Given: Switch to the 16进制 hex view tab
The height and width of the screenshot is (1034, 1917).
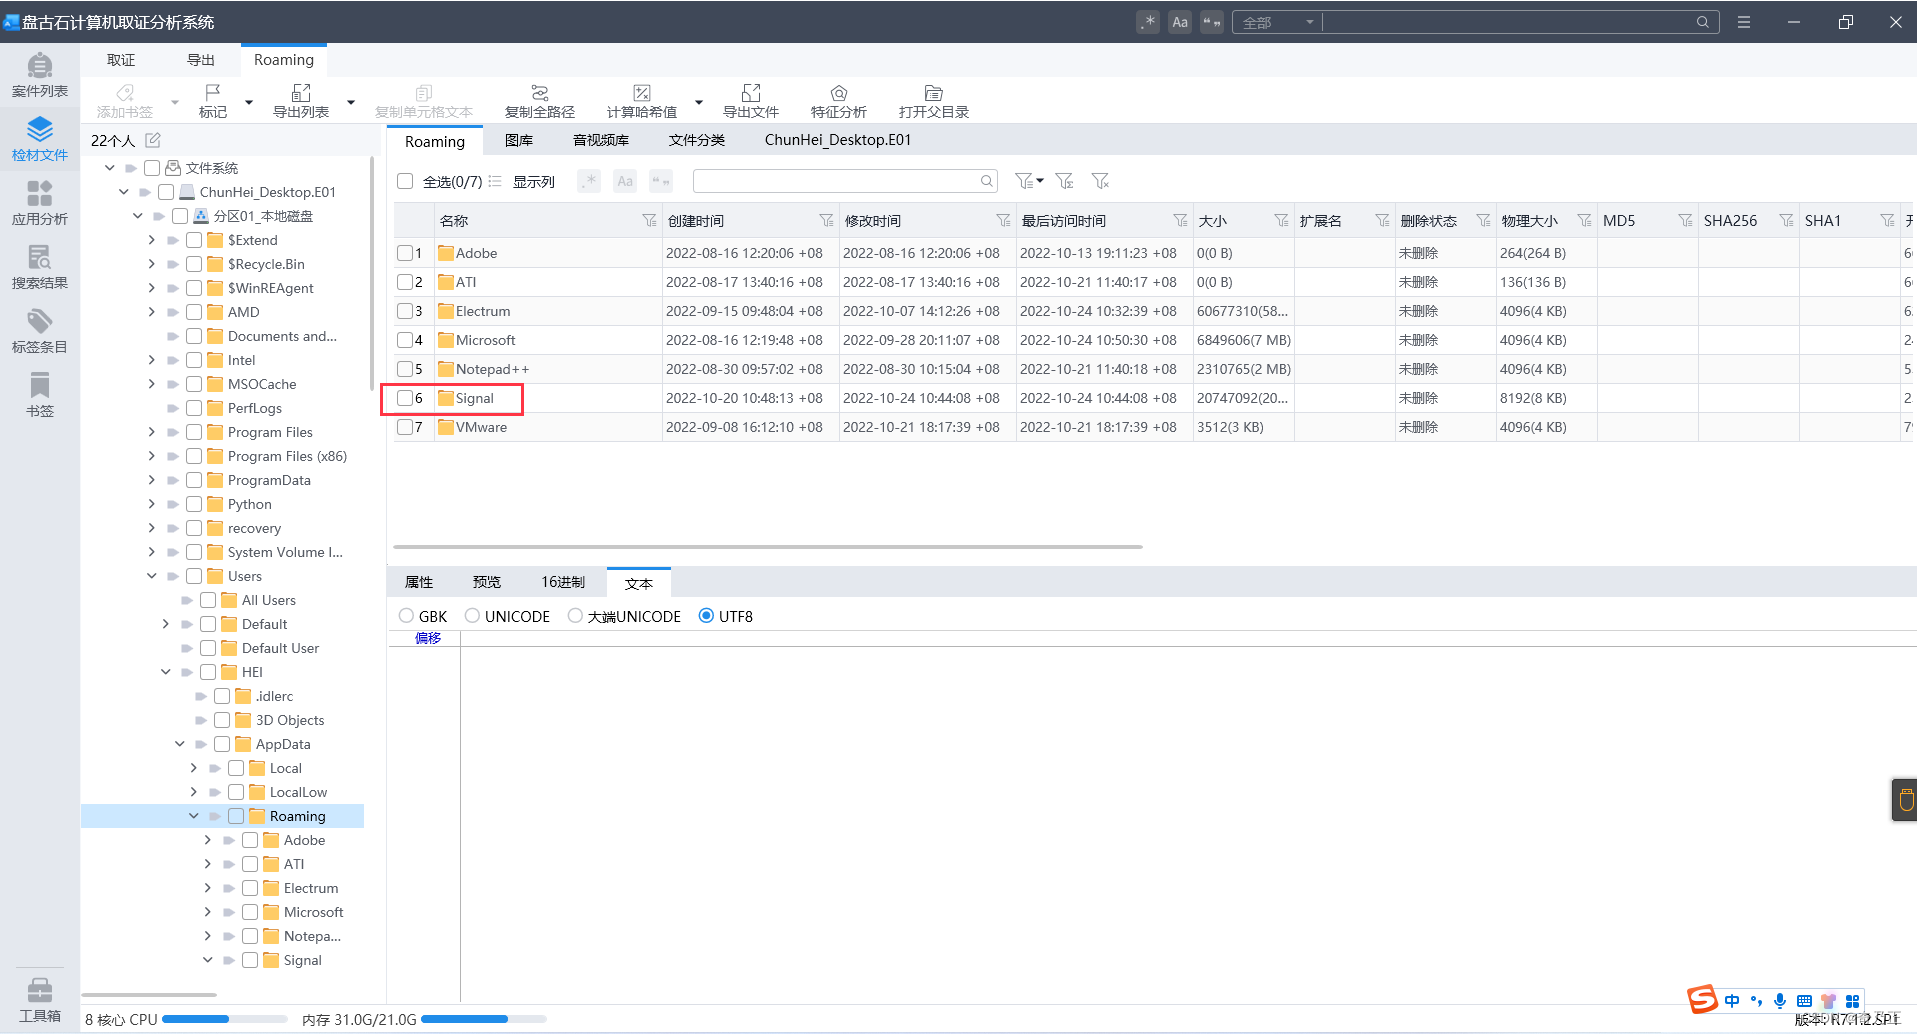Looking at the screenshot, I should click(563, 582).
